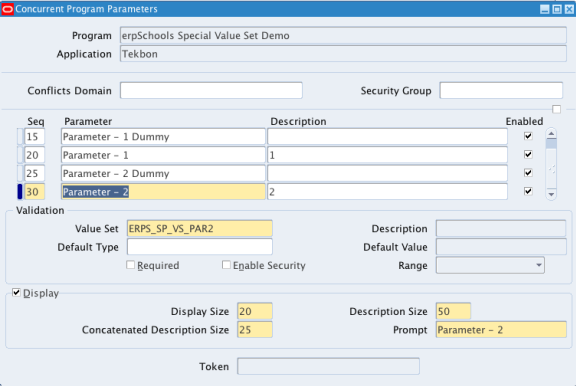Viewport: 576px width, 386px height.
Task: Click the Token field
Action: (x=328, y=366)
